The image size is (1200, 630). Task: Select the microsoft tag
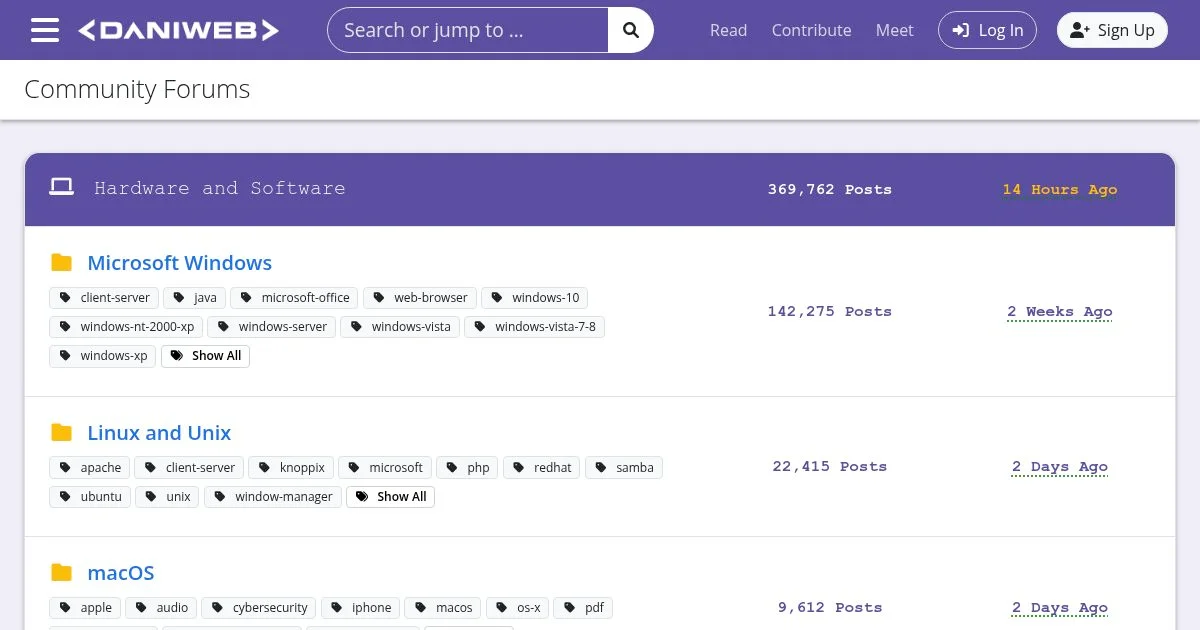tap(385, 468)
